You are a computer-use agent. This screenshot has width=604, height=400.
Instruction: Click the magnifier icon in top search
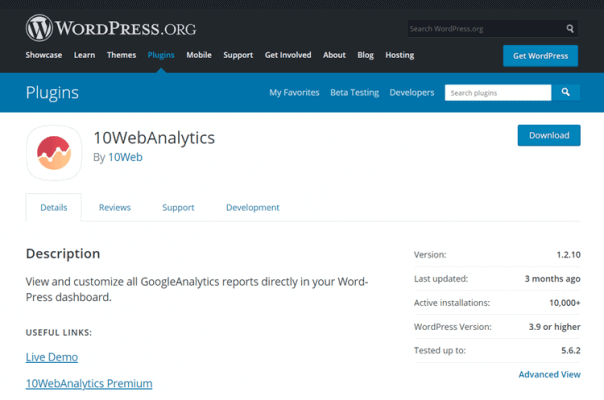(570, 29)
